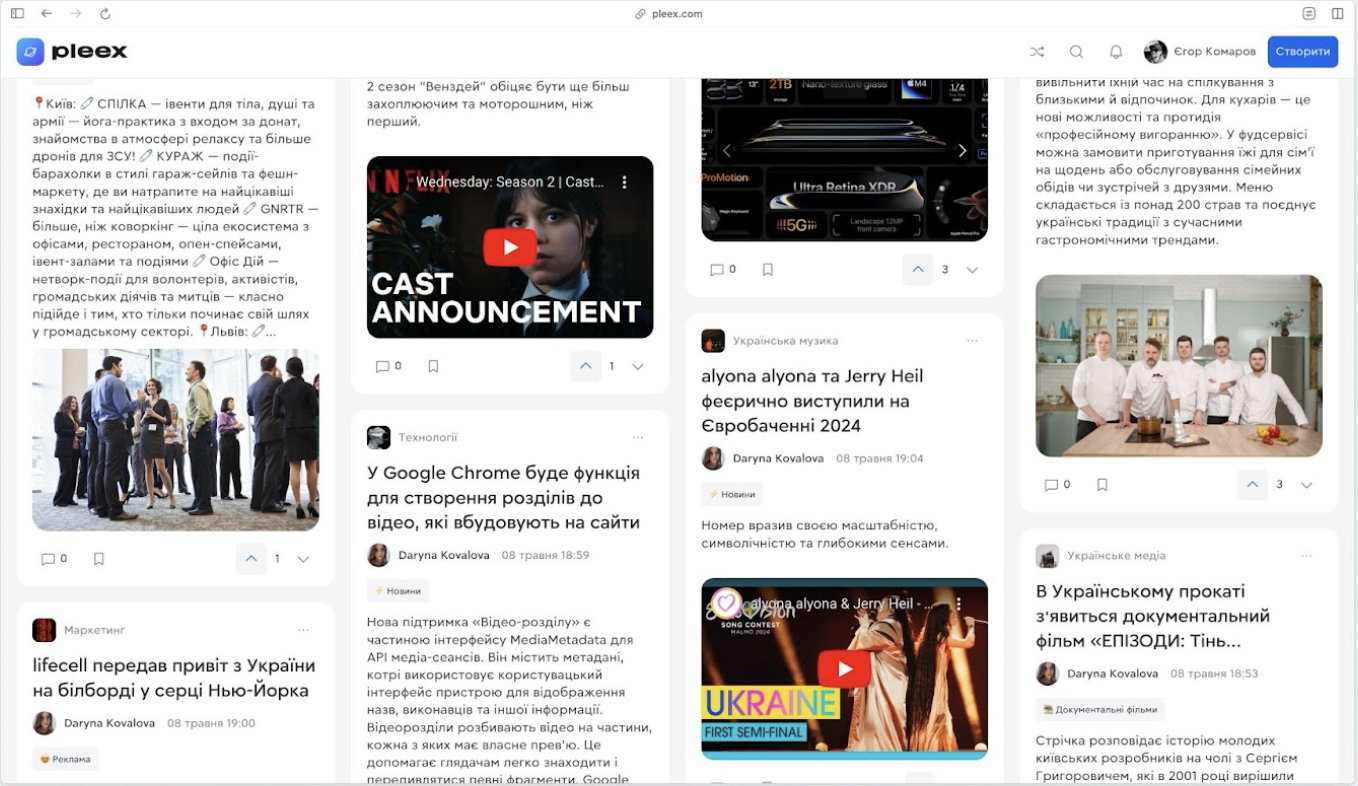Open more options for ЕПІЗОДИ film post
The width and height of the screenshot is (1358, 786).
(x=1306, y=556)
